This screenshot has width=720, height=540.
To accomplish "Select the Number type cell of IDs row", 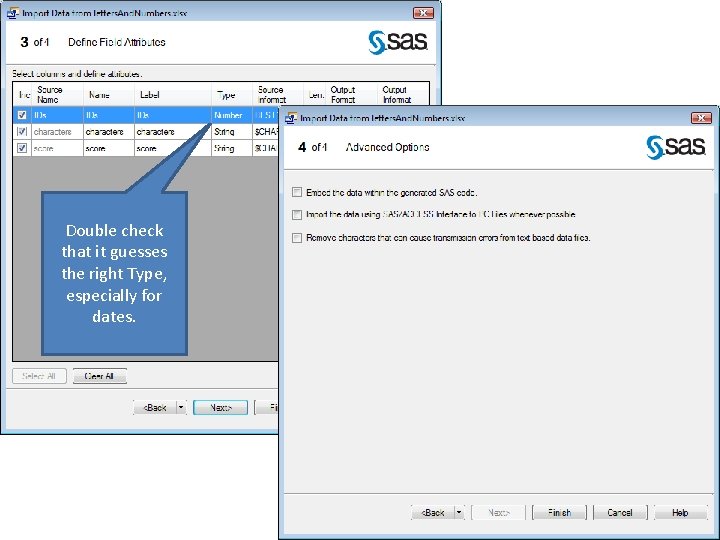I will coord(232,115).
